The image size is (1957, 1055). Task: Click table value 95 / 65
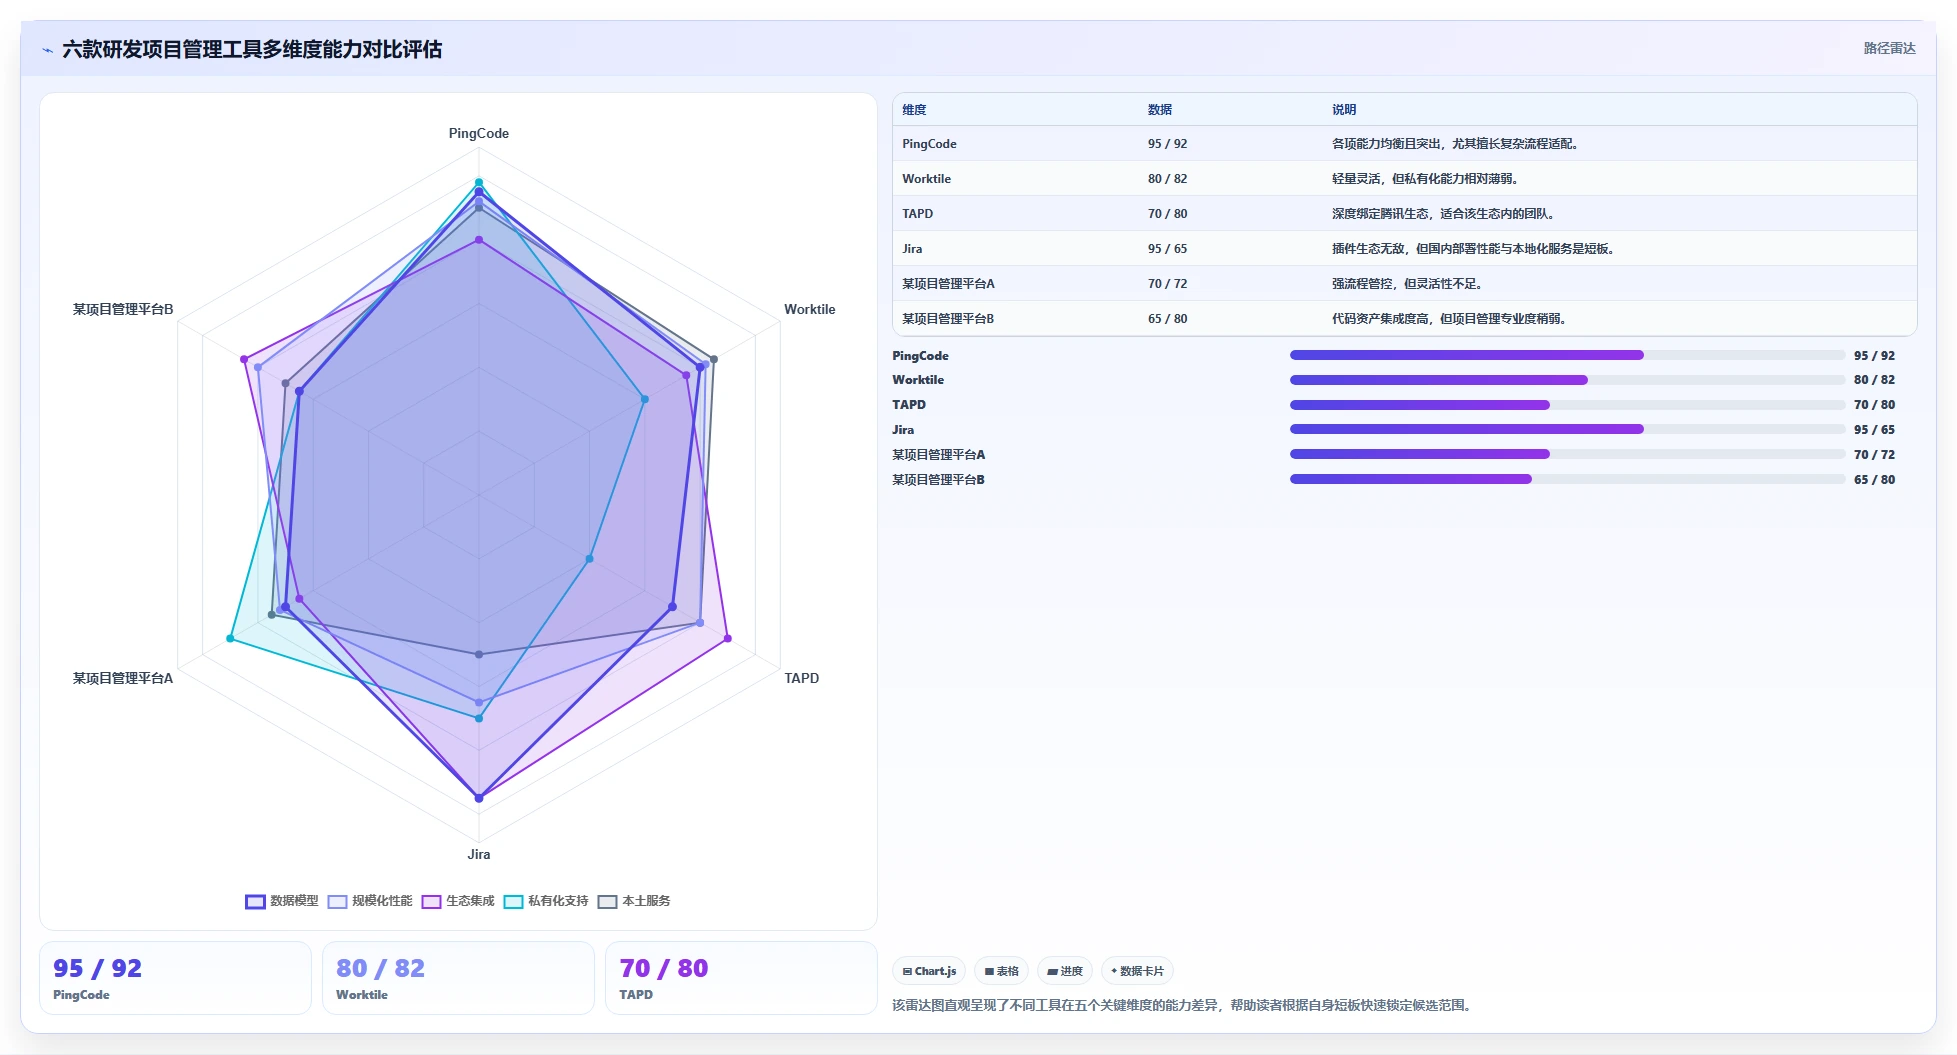tap(1167, 249)
